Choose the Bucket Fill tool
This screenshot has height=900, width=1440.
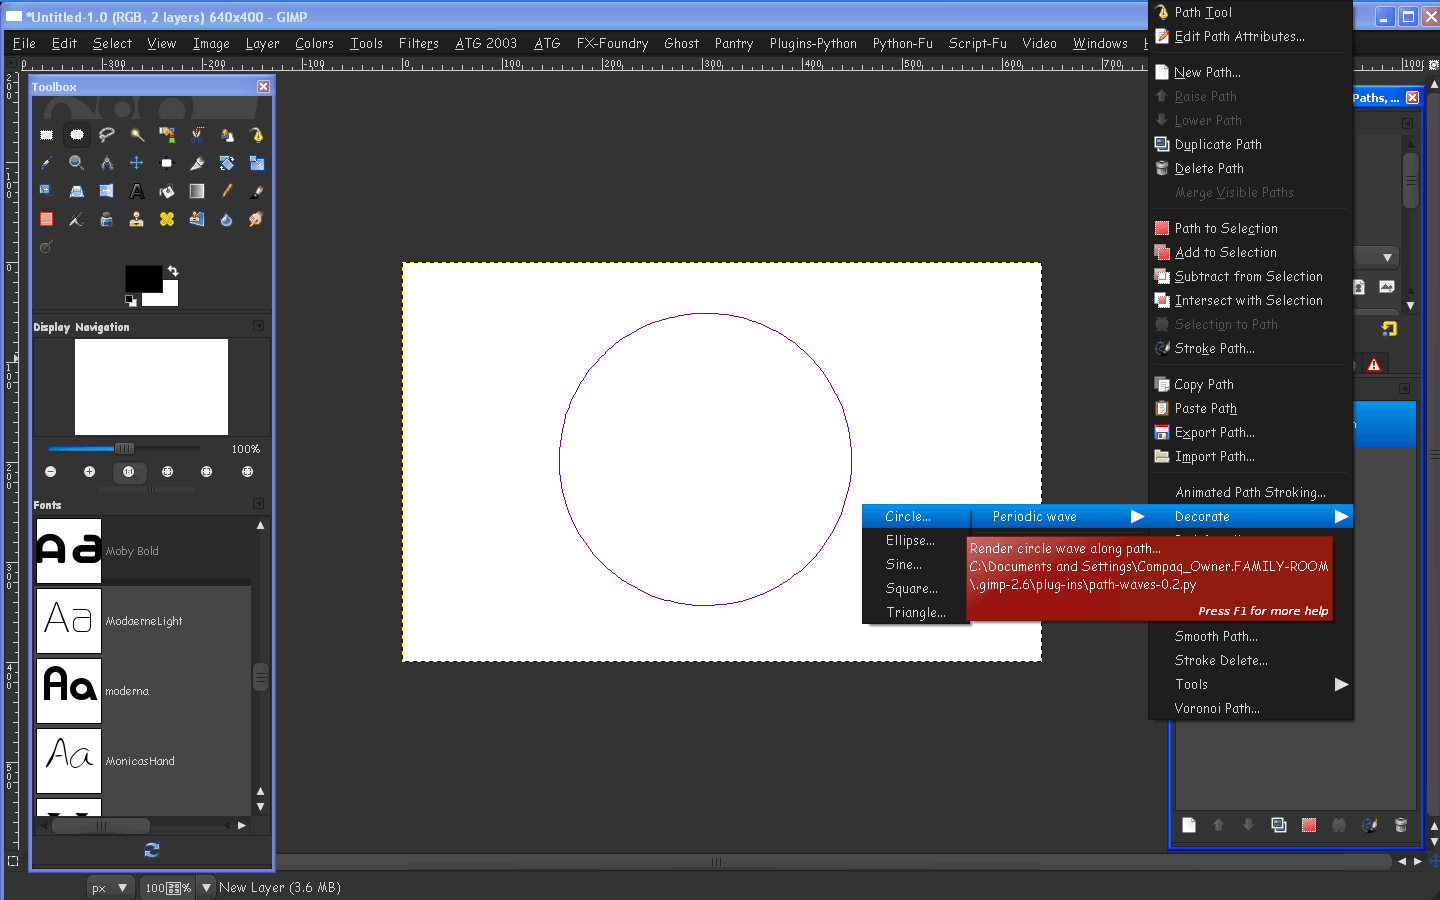(167, 191)
